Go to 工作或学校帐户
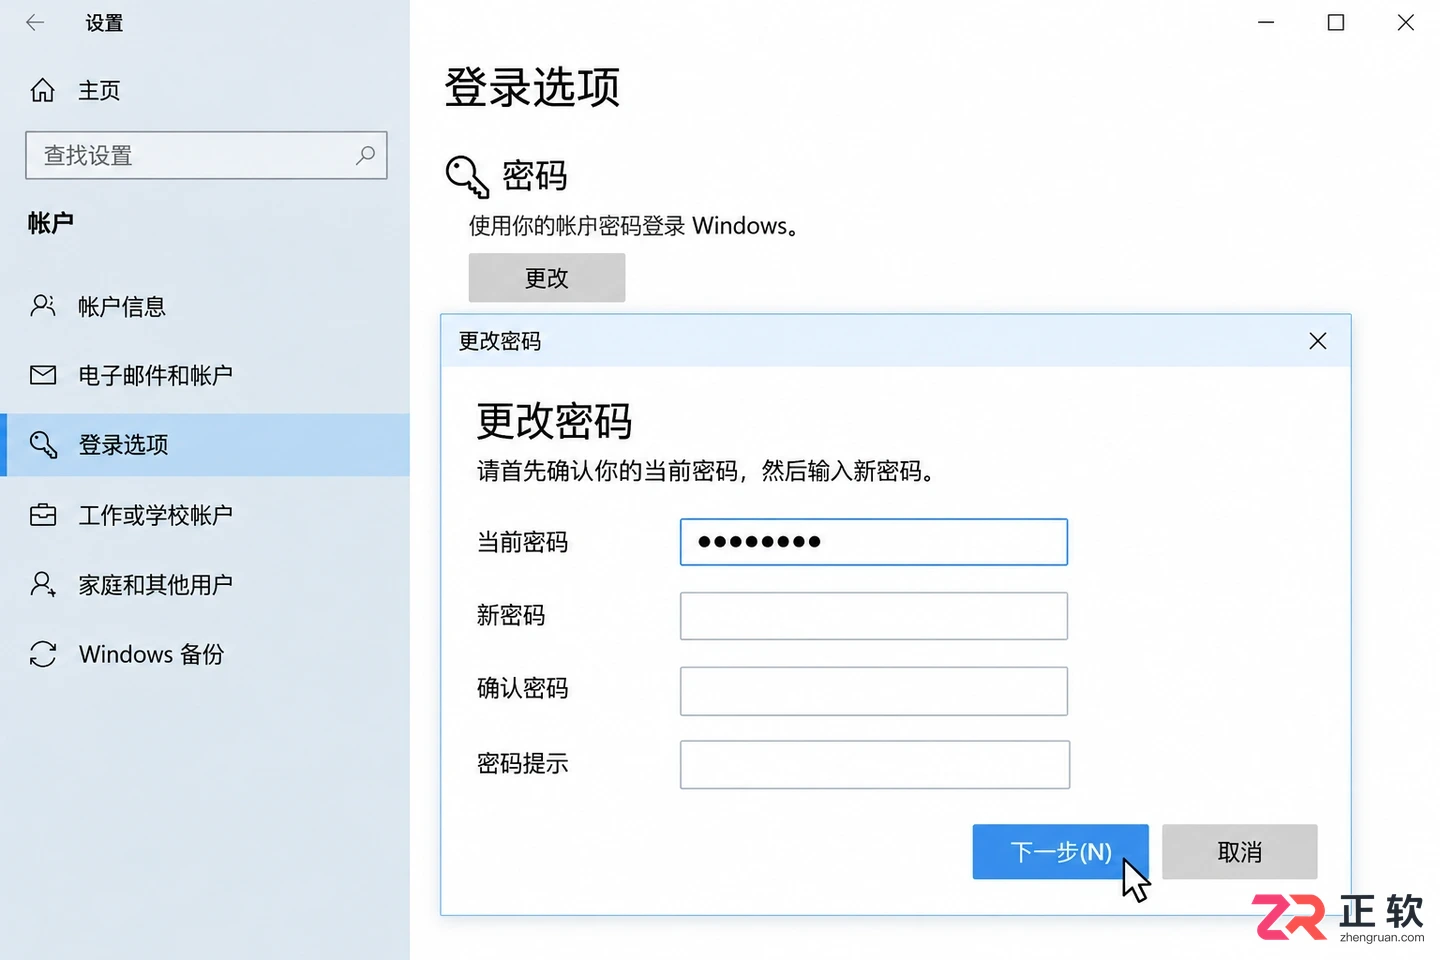Screen dimensions: 1440x960 coord(155,515)
